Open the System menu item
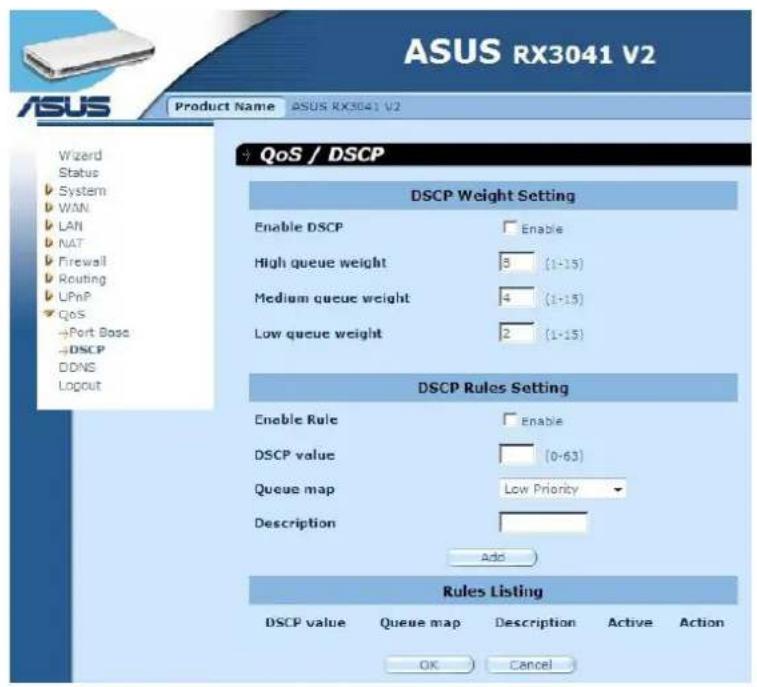The height and width of the screenshot is (687, 757). [82, 191]
